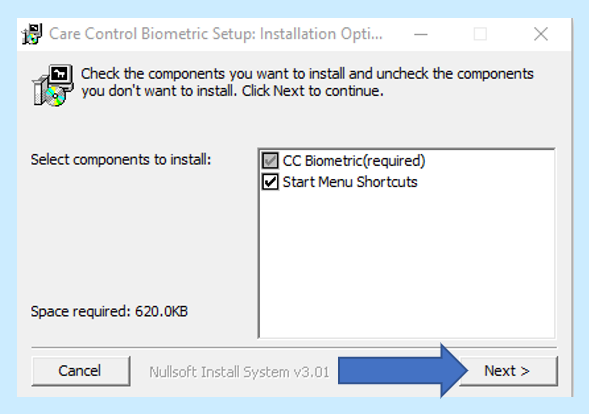
Task: Click the window title Care Control Biometric Setup
Action: (x=216, y=34)
